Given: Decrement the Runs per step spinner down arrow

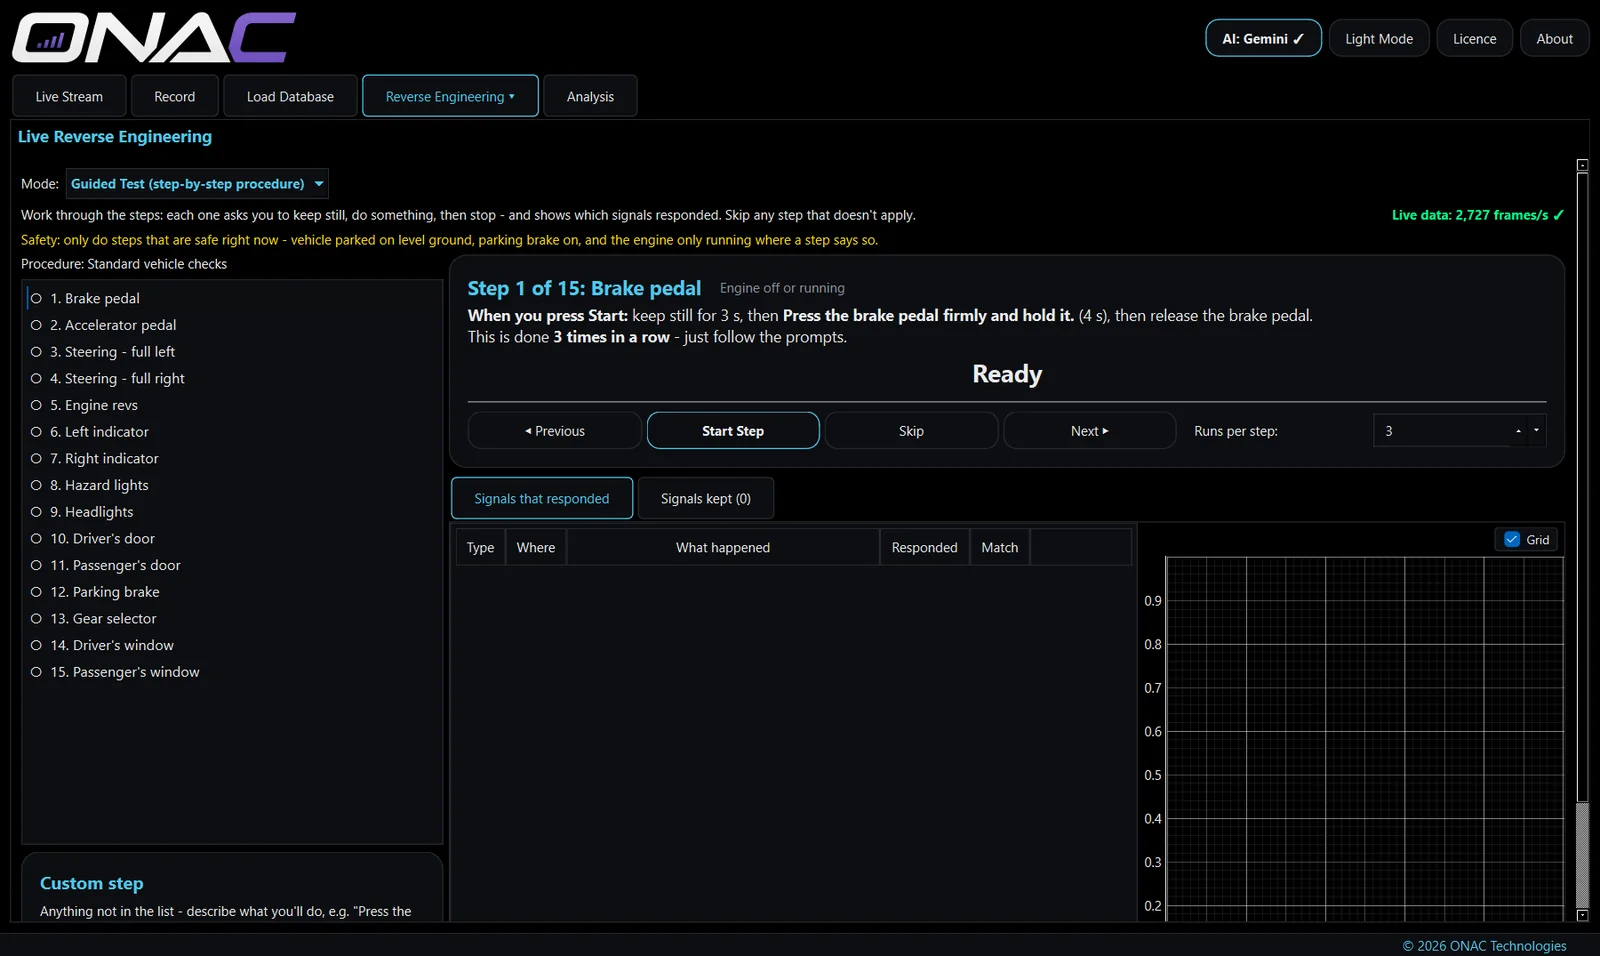Looking at the screenshot, I should (x=1537, y=431).
